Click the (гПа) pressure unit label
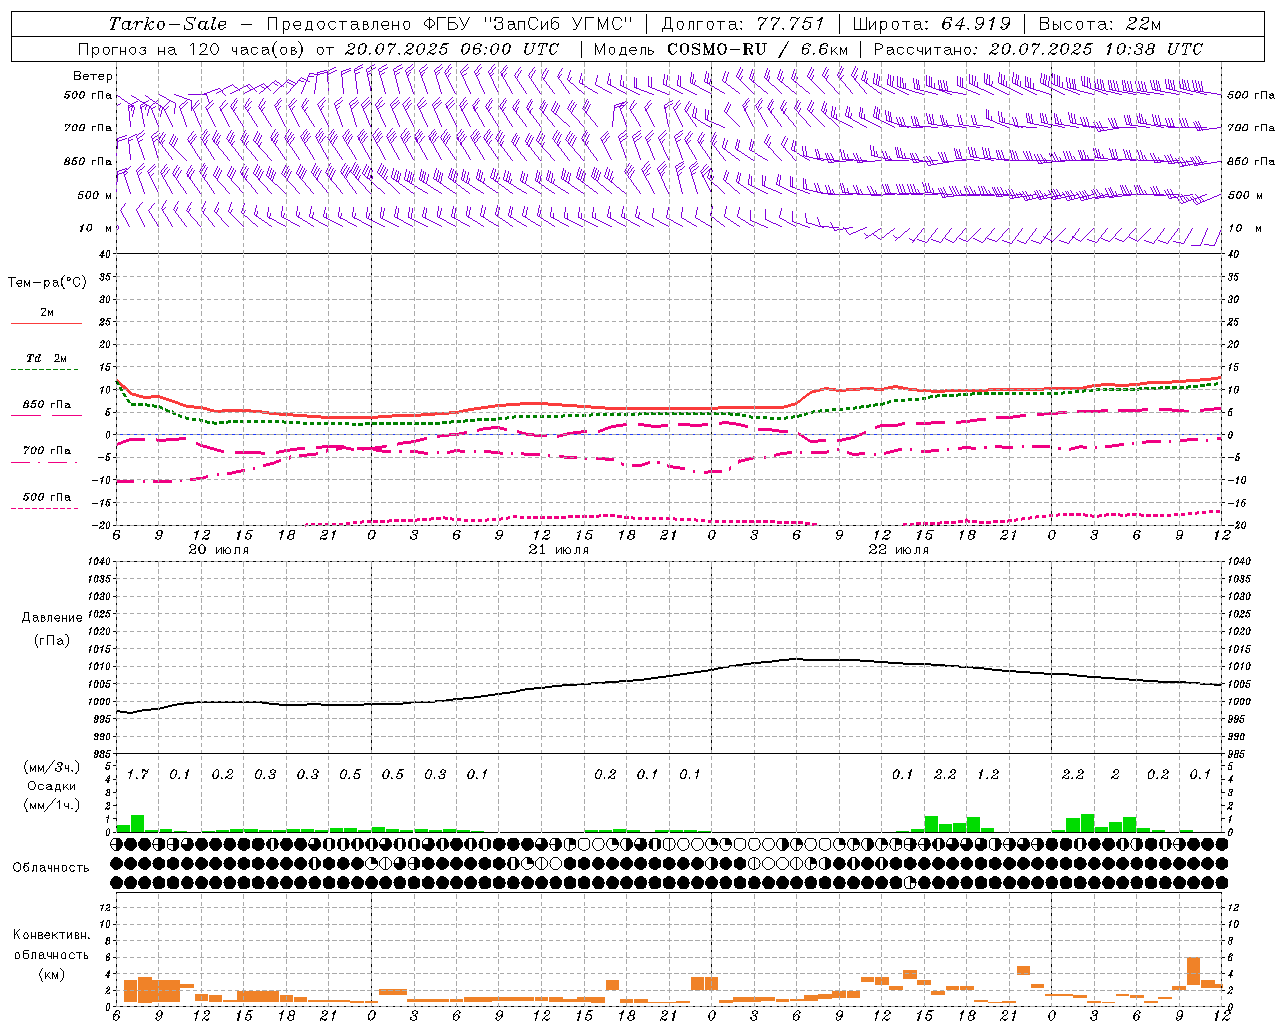 [x=52, y=640]
